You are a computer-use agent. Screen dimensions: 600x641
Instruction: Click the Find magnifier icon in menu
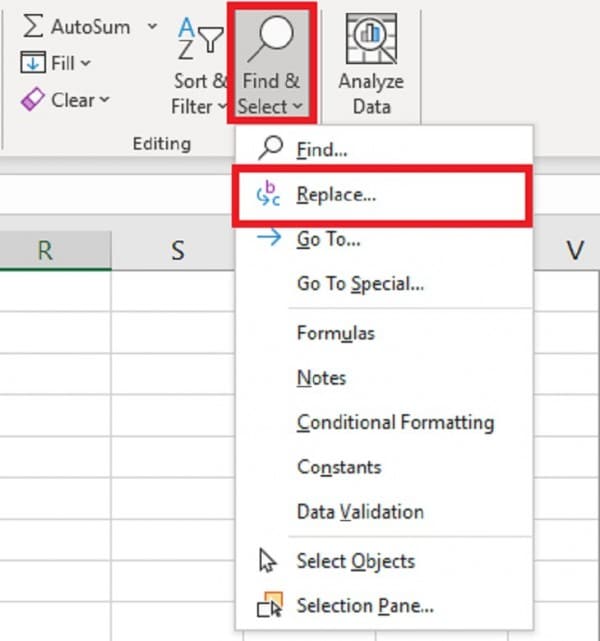coord(270,148)
